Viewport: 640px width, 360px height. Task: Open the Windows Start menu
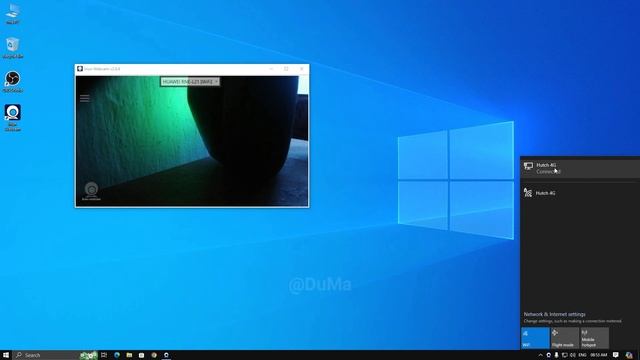tap(6, 355)
